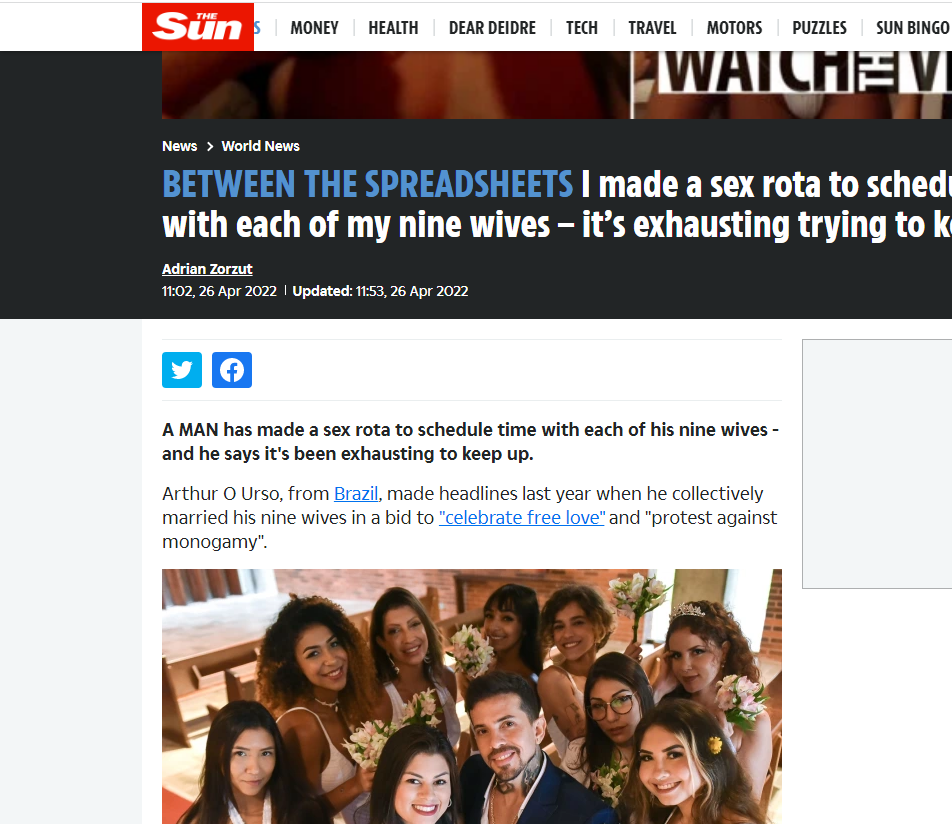Click the wedding group photo
952x824 pixels.
[x=472, y=696]
